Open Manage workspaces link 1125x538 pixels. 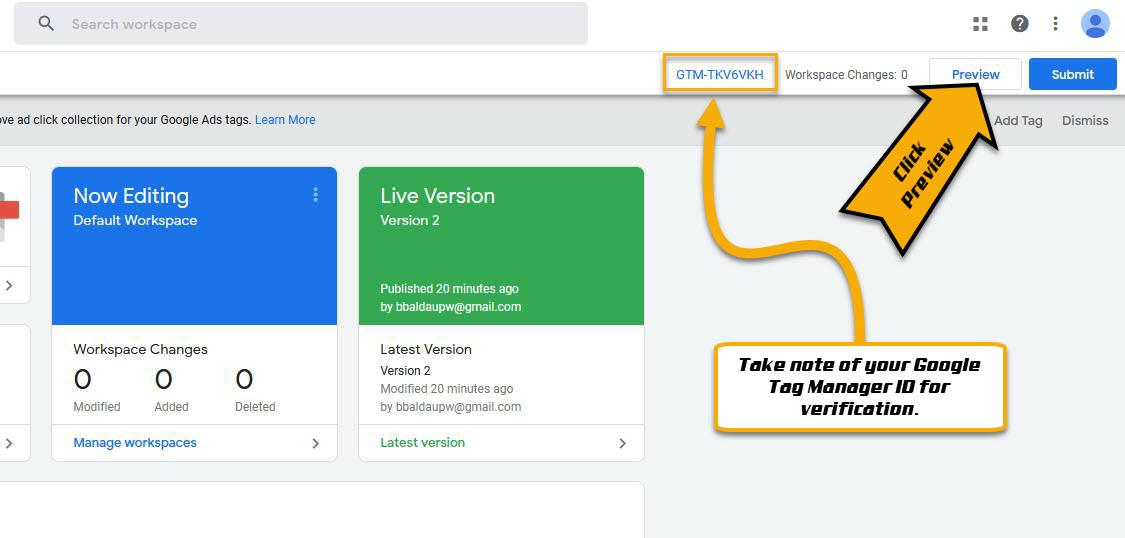pyautogui.click(x=135, y=443)
